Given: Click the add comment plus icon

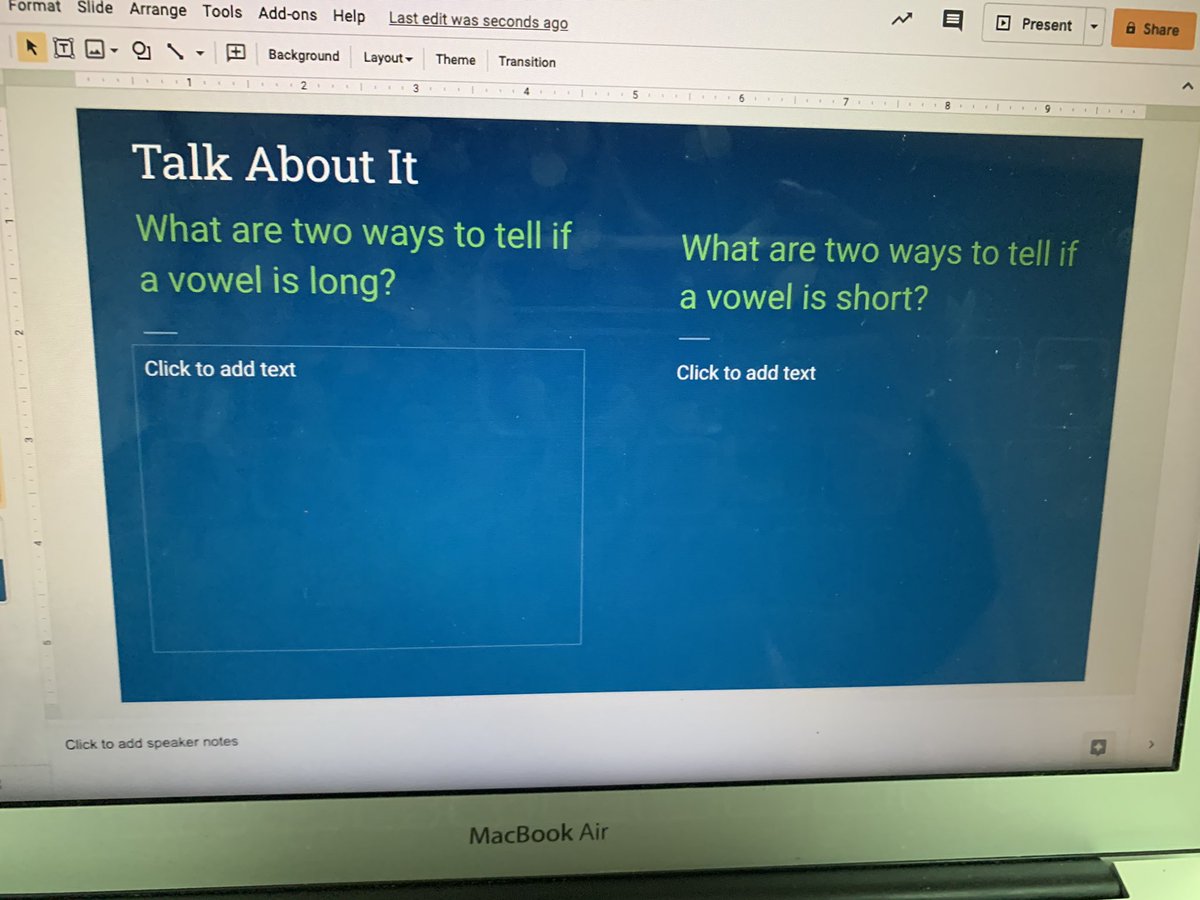Looking at the screenshot, I should [x=236, y=52].
